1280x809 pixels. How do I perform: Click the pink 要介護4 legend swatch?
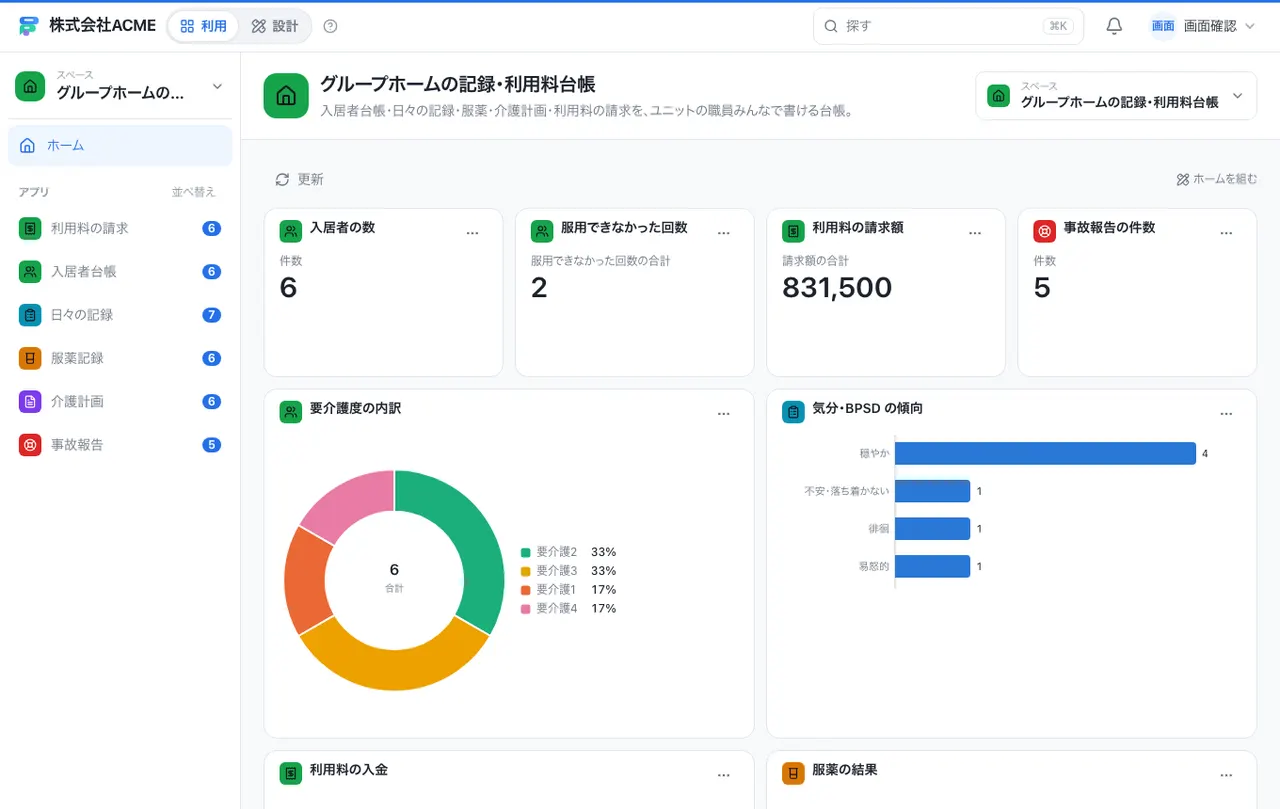(525, 608)
